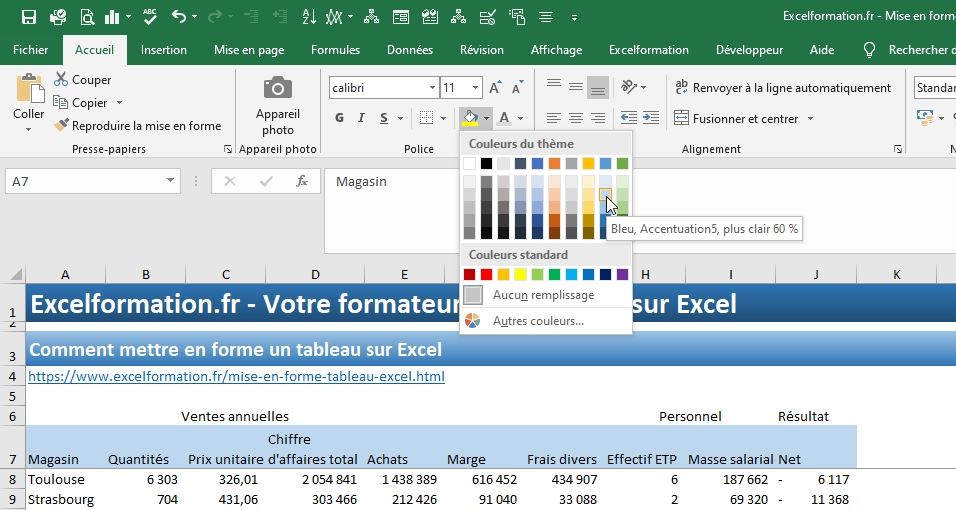
Task: Pick black theme color swatch
Action: pos(486,163)
